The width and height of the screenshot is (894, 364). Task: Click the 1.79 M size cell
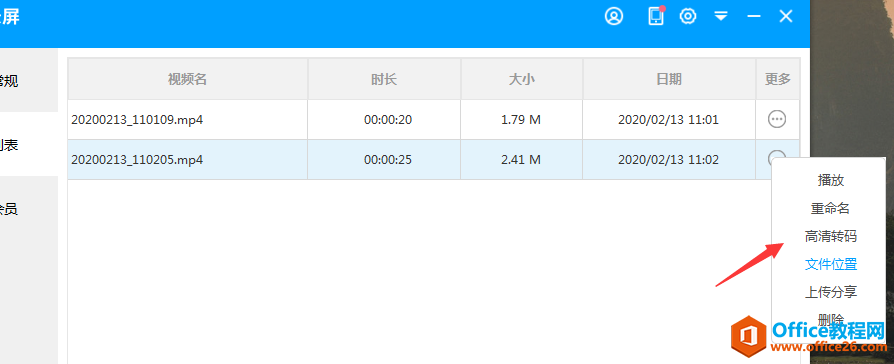(x=521, y=120)
